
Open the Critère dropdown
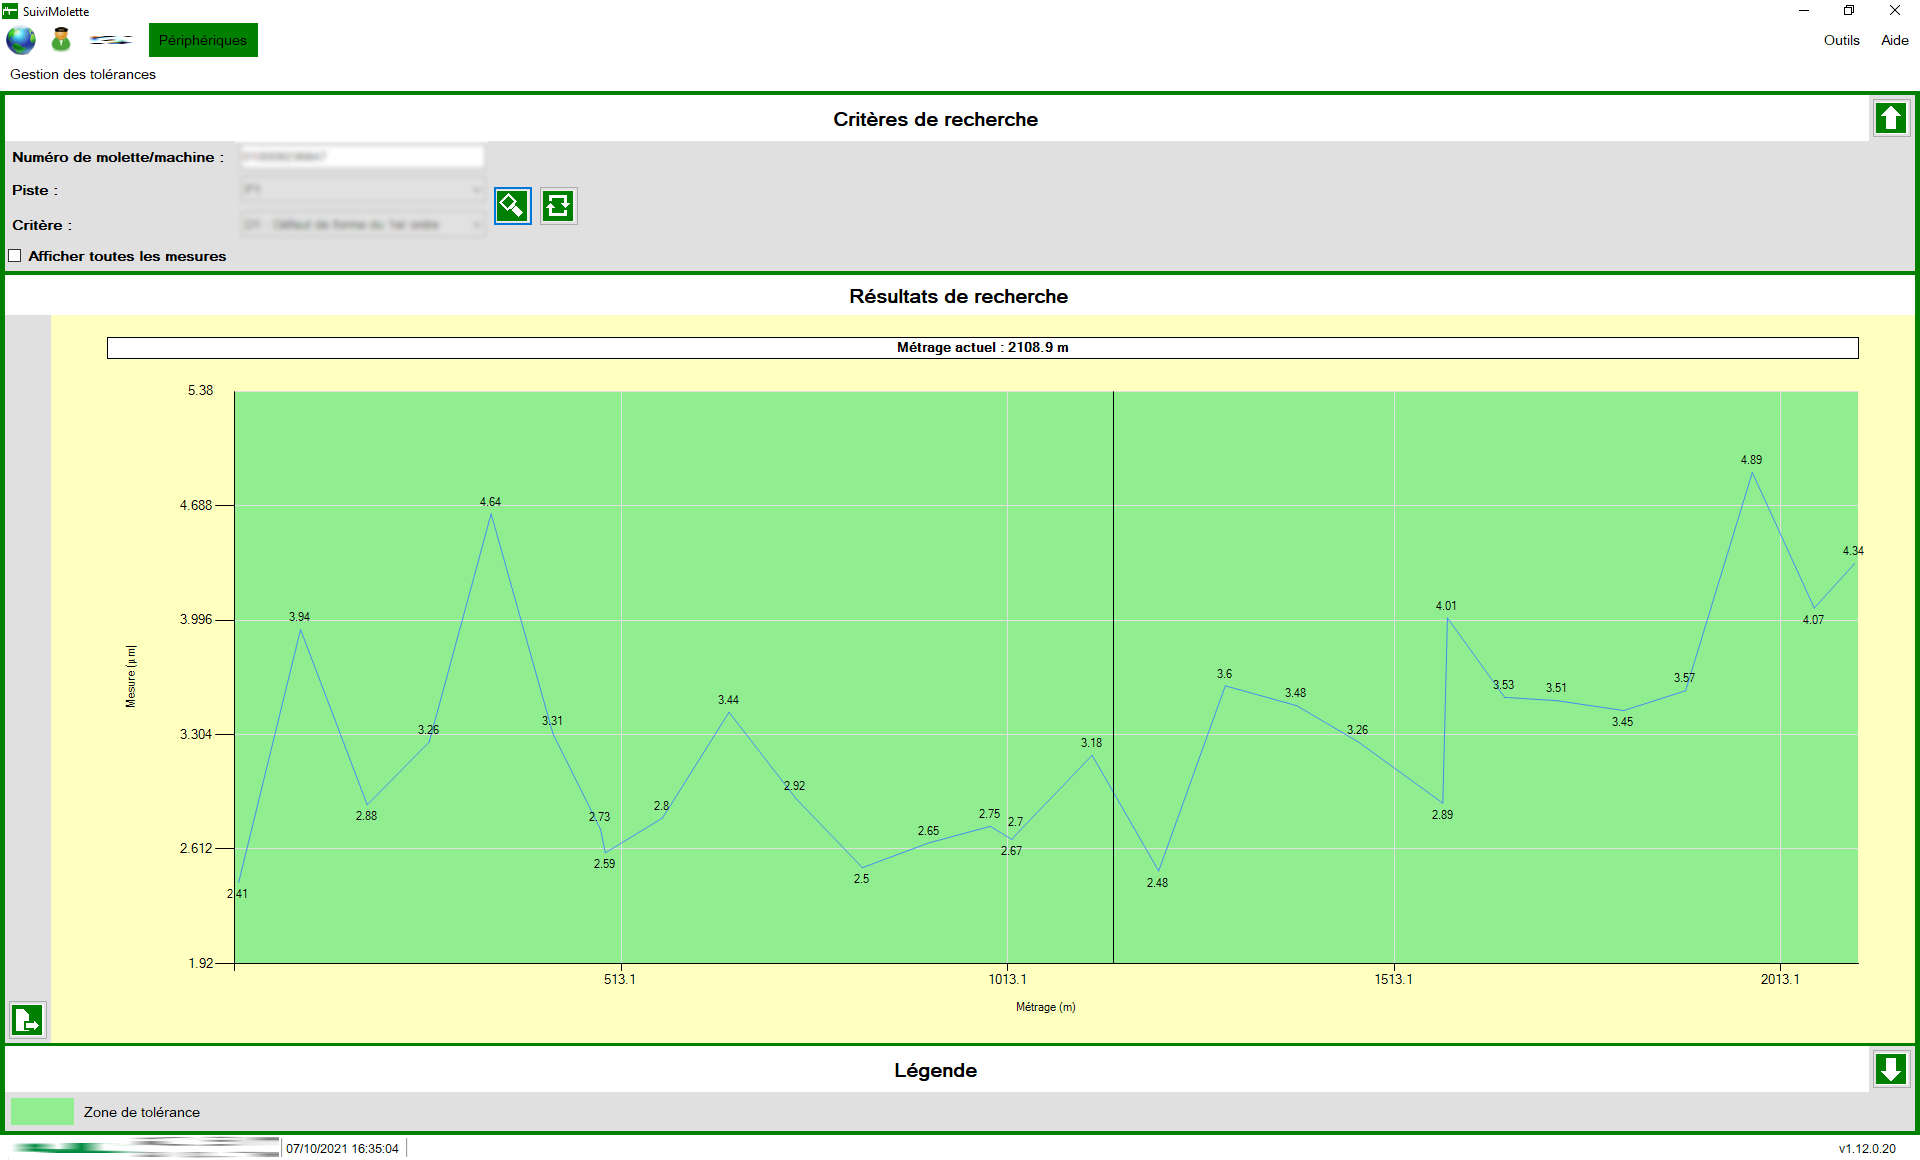tap(362, 225)
